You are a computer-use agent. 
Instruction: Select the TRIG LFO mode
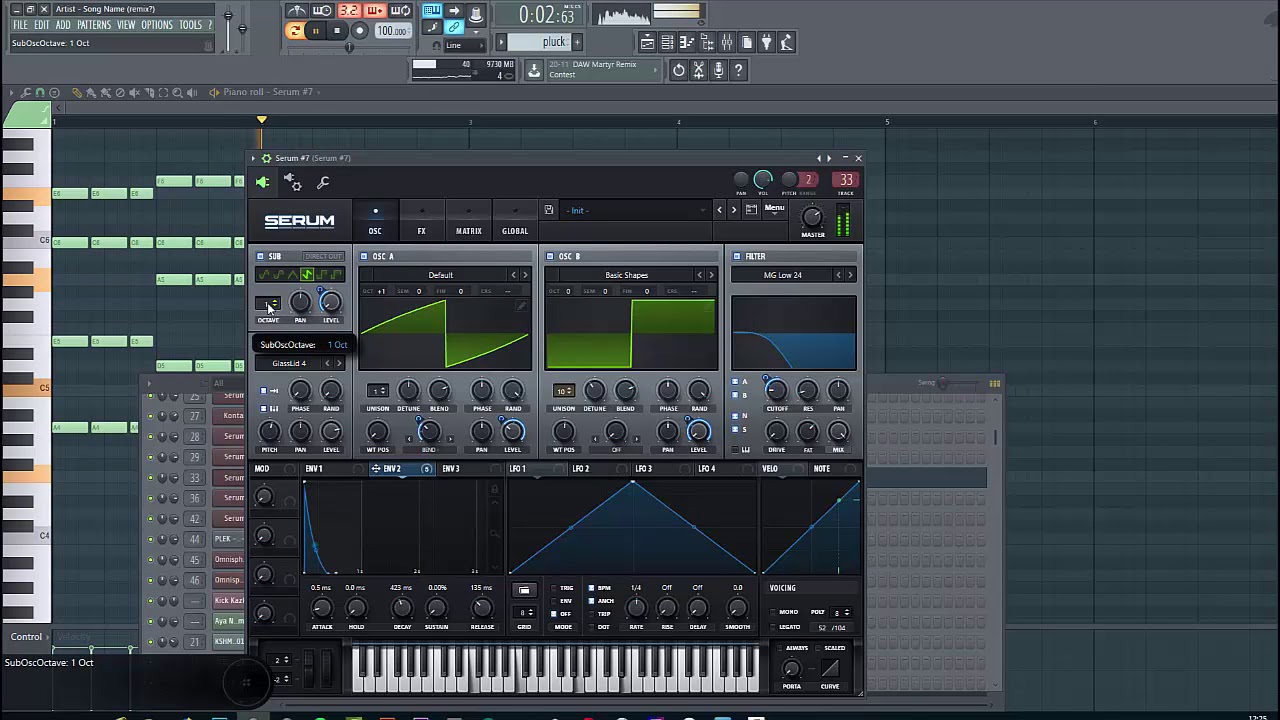click(x=554, y=588)
